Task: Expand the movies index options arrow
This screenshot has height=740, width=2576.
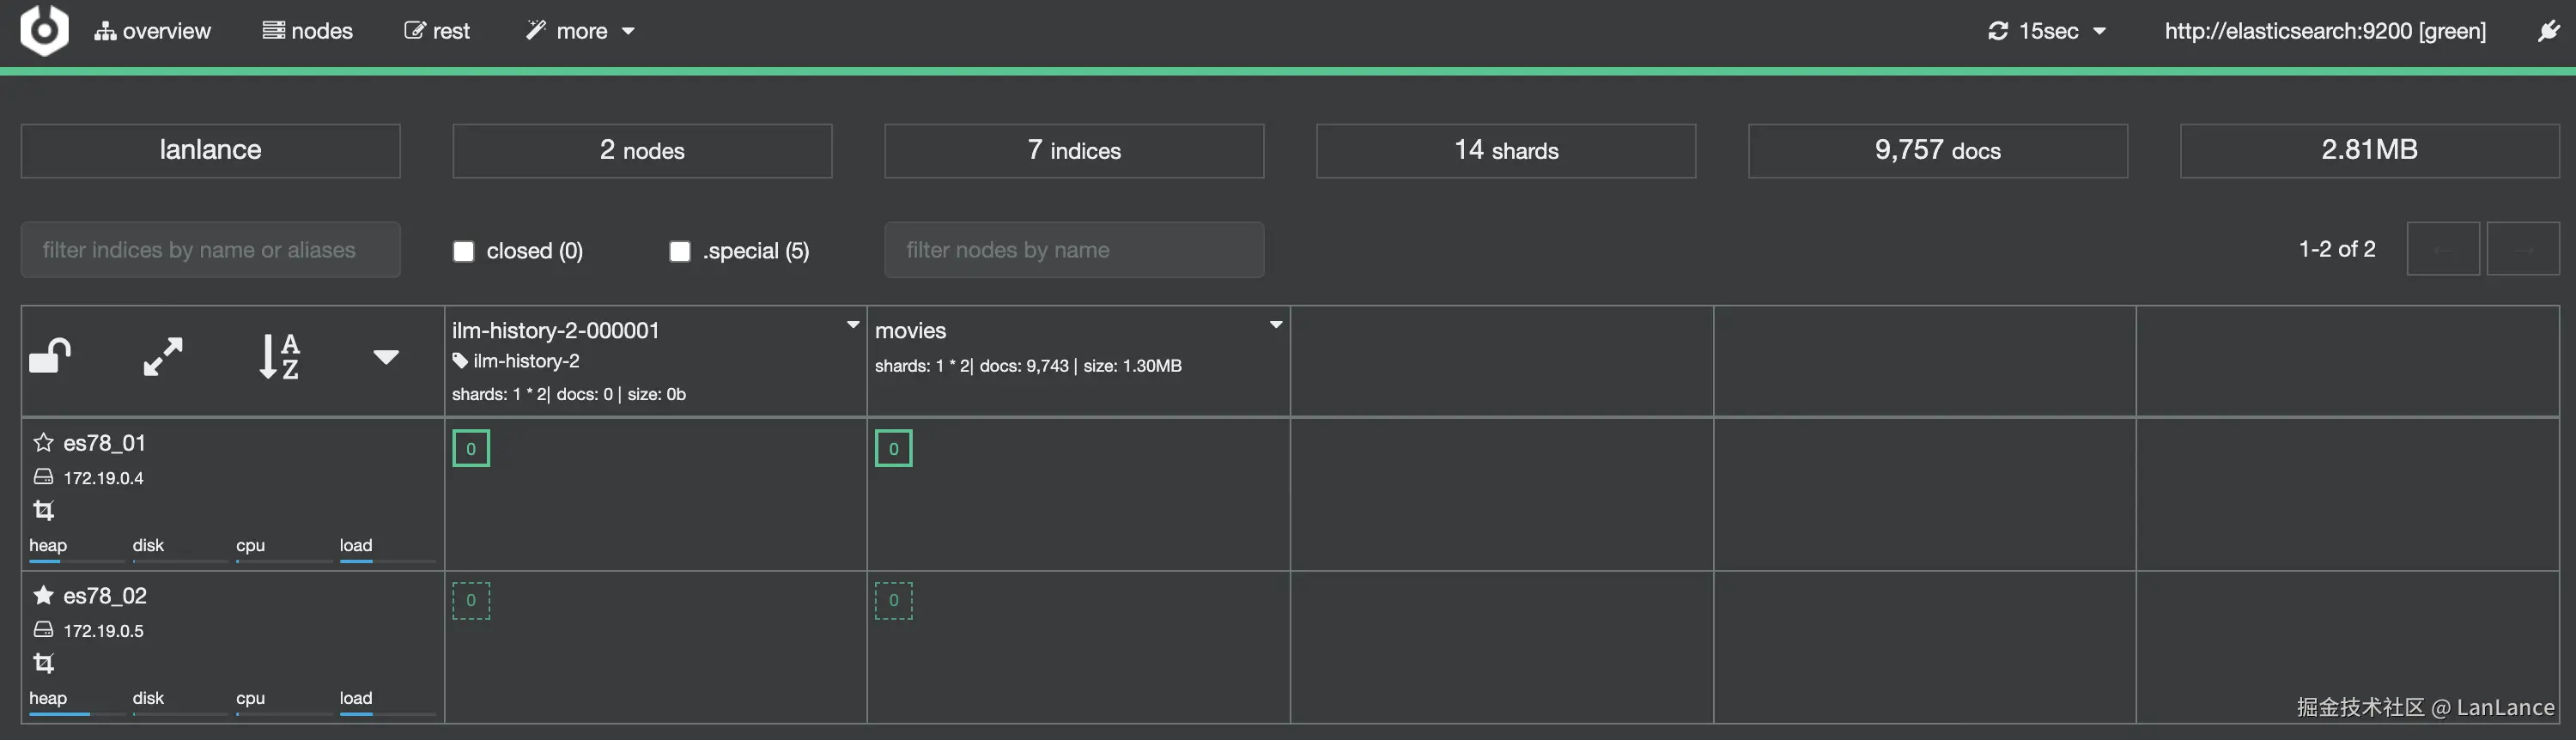Action: coord(1276,325)
